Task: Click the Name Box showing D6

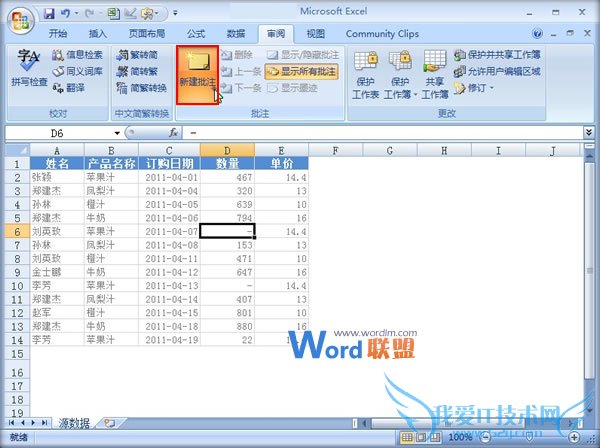Action: pyautogui.click(x=59, y=133)
